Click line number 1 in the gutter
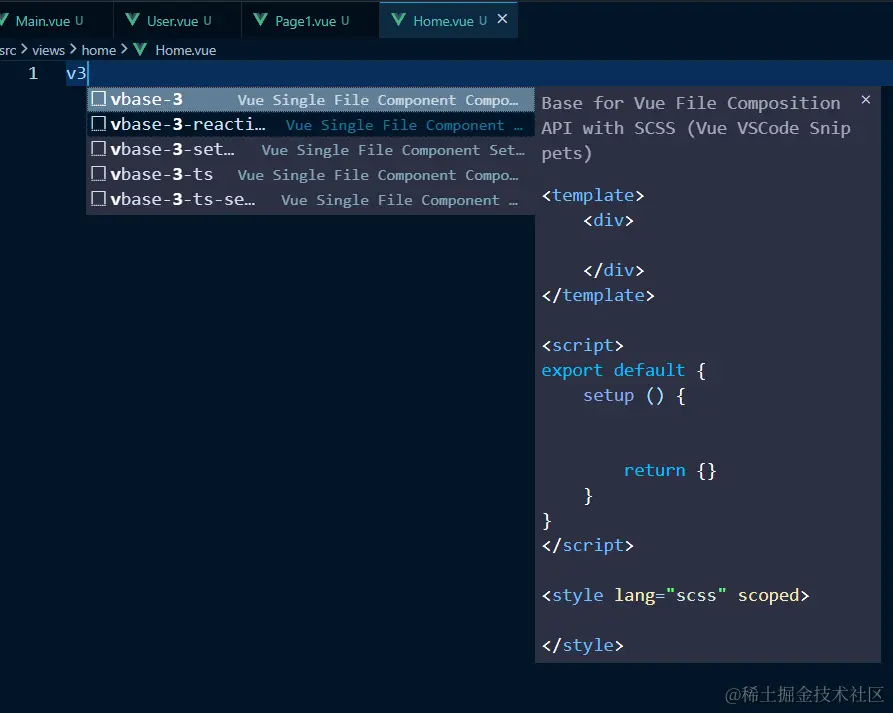The width and height of the screenshot is (893, 713). 33,73
